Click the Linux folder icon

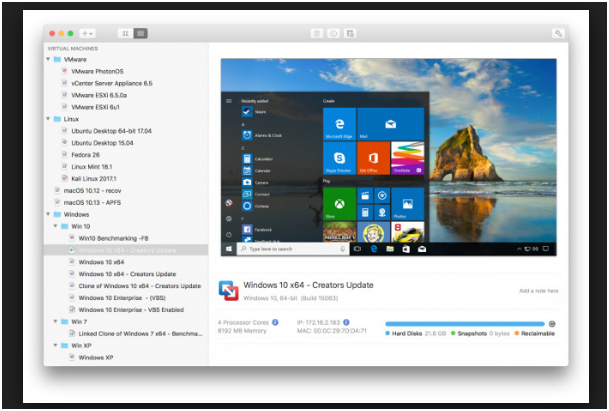click(x=57, y=119)
